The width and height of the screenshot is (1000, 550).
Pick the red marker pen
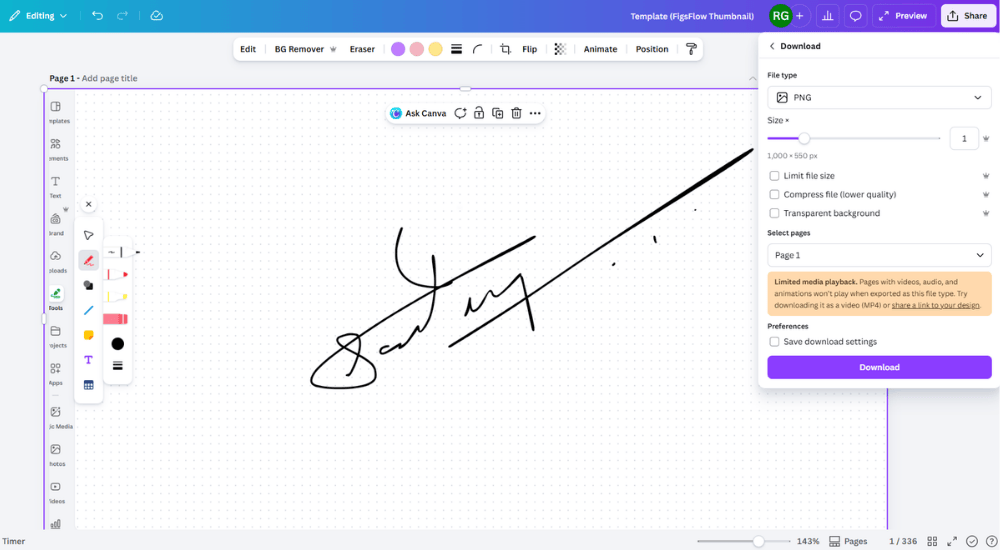pos(117,274)
